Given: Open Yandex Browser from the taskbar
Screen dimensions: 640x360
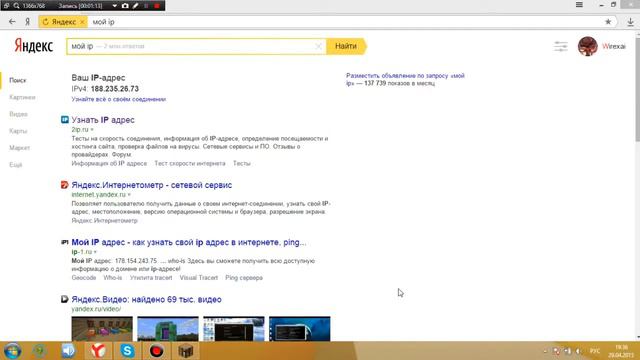Looking at the screenshot, I should [98, 351].
